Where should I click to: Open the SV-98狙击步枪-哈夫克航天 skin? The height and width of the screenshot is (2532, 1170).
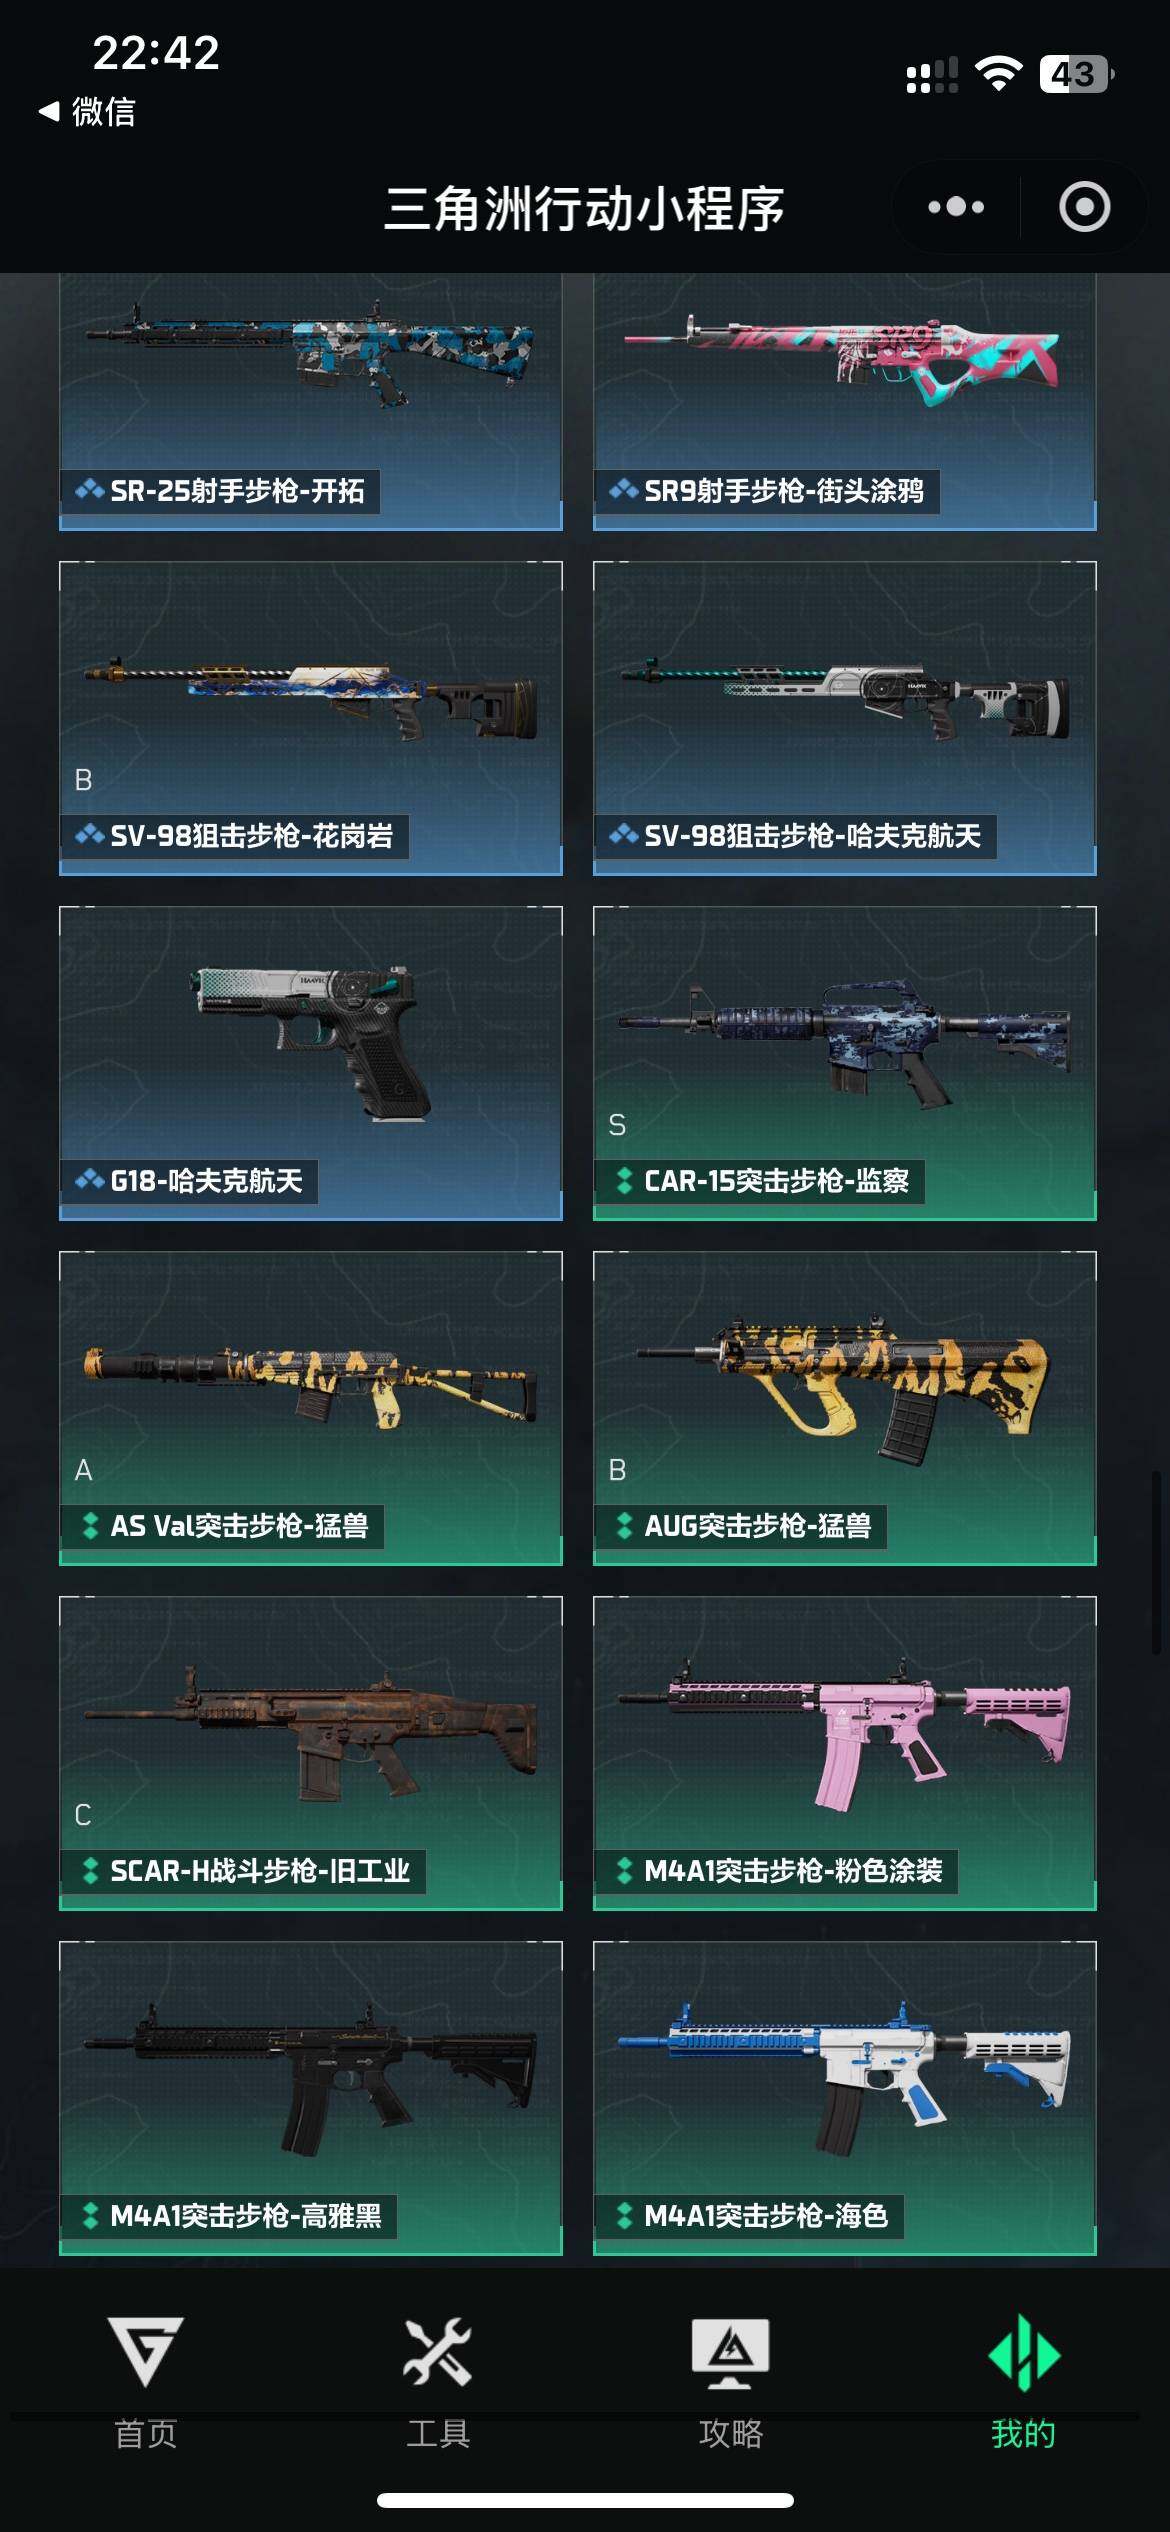click(845, 718)
